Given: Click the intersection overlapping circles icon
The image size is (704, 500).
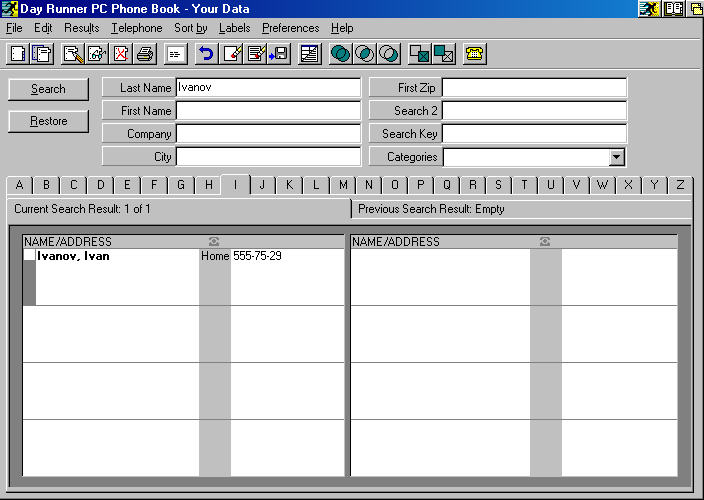Looking at the screenshot, I should click(x=365, y=54).
